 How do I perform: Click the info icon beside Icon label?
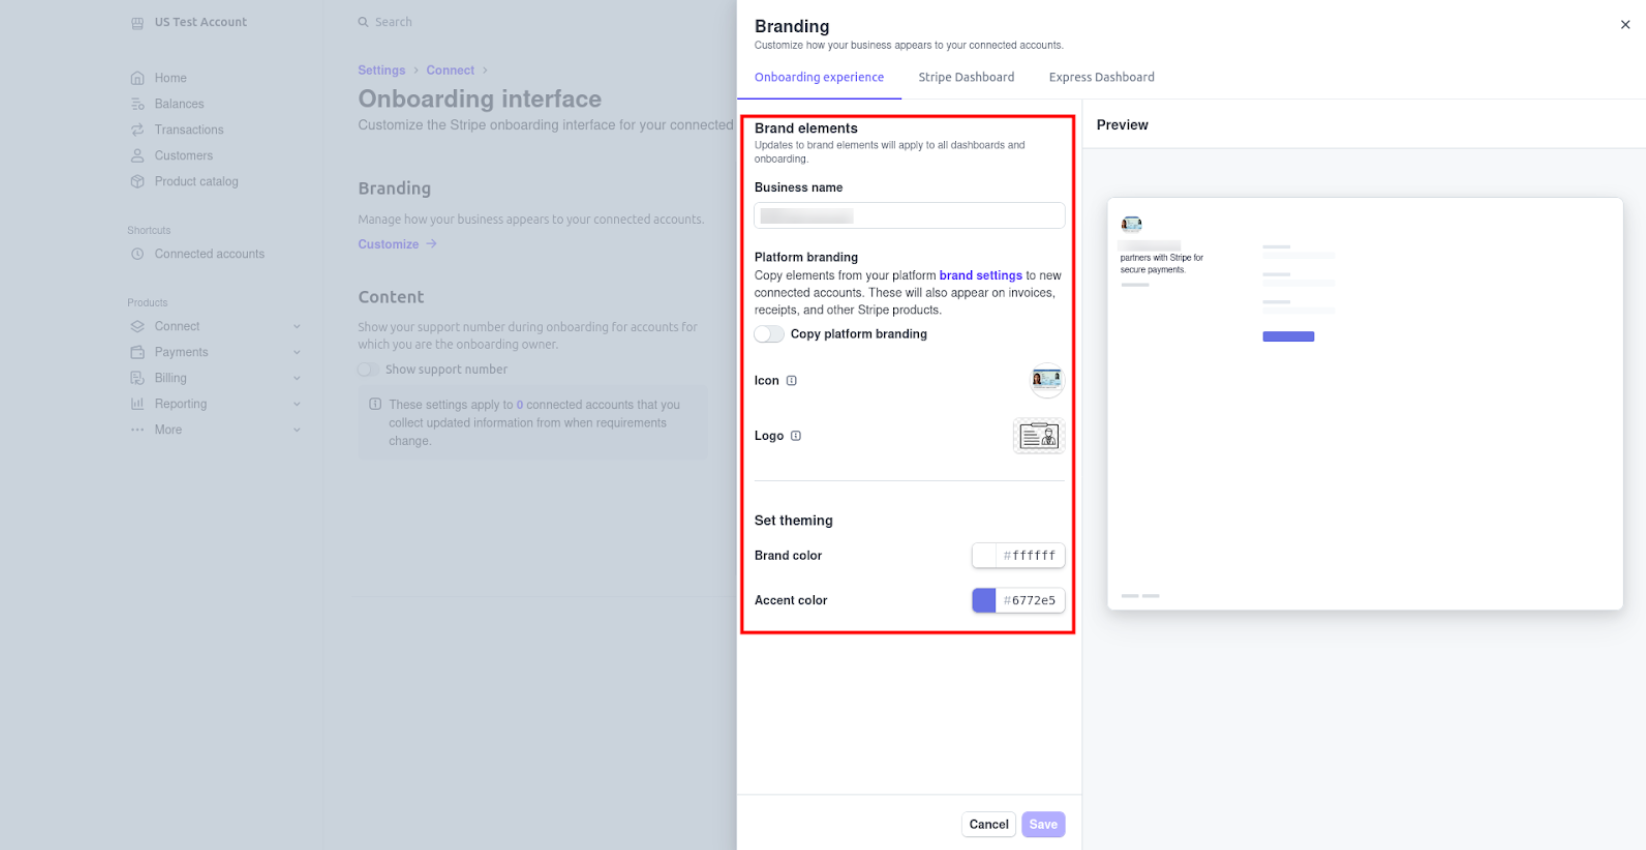(x=791, y=381)
